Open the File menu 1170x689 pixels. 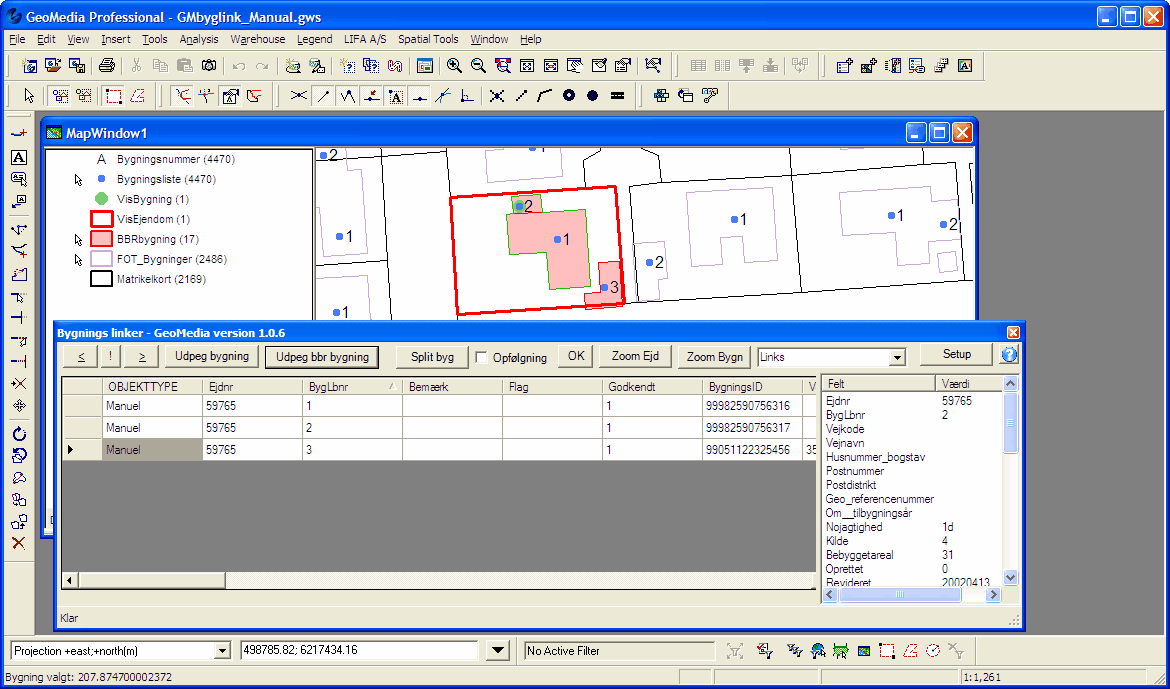click(17, 39)
